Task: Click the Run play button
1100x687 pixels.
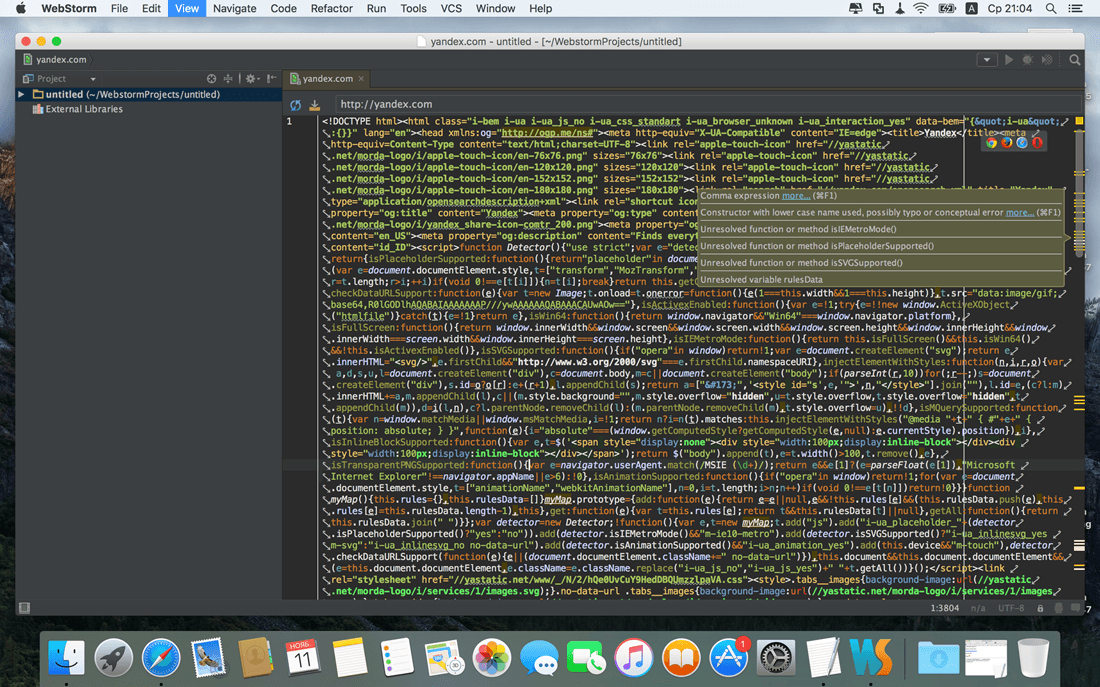Action: point(1009,60)
